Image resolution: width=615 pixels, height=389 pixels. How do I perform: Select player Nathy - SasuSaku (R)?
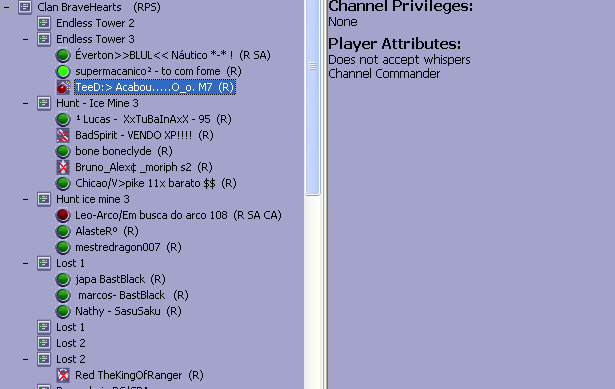click(x=128, y=311)
